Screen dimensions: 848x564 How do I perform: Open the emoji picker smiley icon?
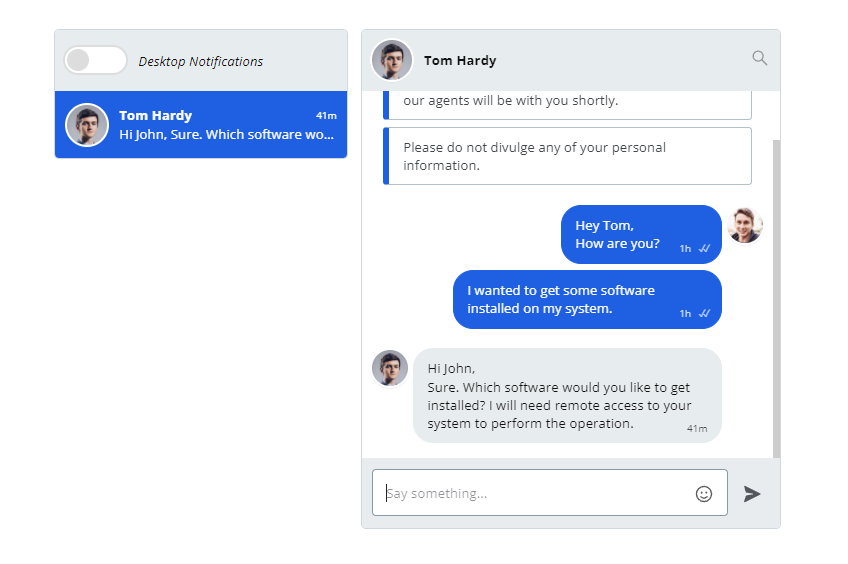(x=704, y=494)
